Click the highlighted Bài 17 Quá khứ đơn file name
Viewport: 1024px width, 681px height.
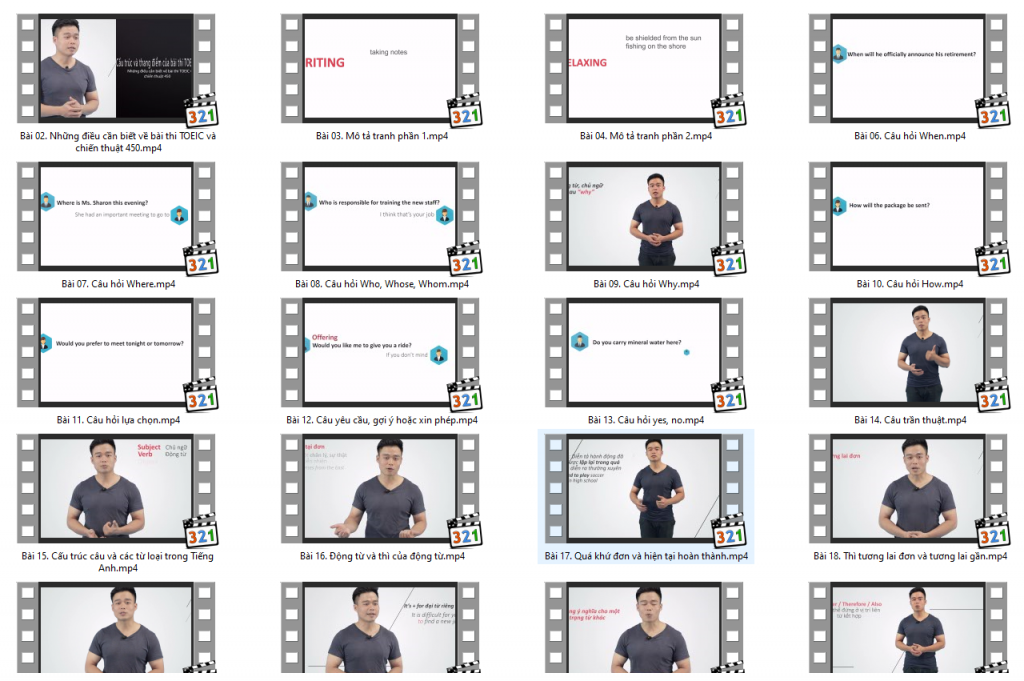coord(646,556)
